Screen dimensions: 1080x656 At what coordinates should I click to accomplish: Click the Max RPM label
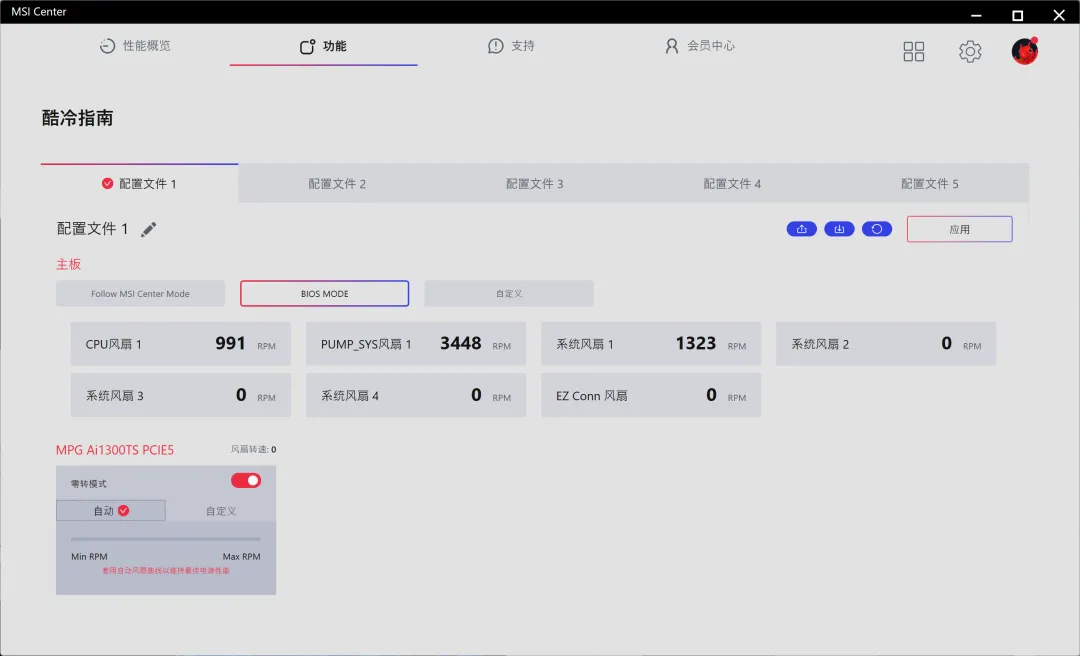(242, 557)
